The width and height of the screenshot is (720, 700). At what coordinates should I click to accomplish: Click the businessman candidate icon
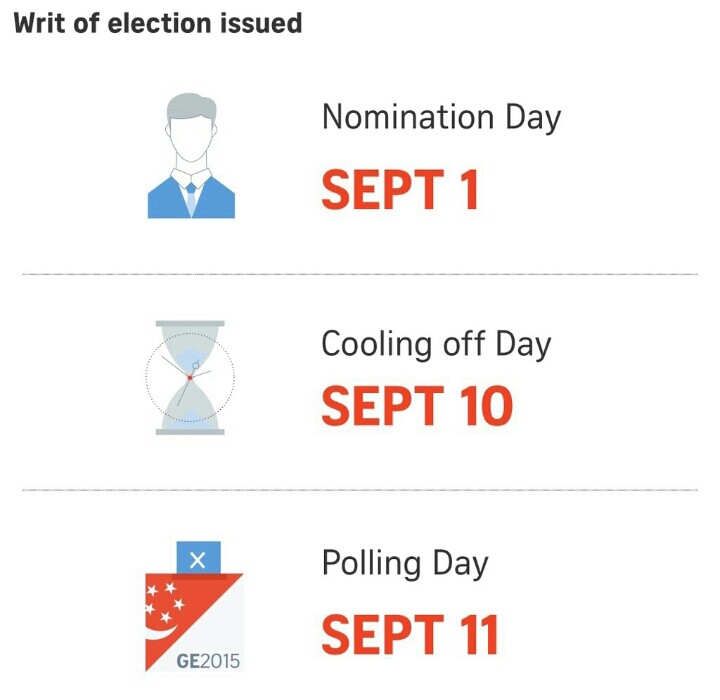tap(191, 156)
